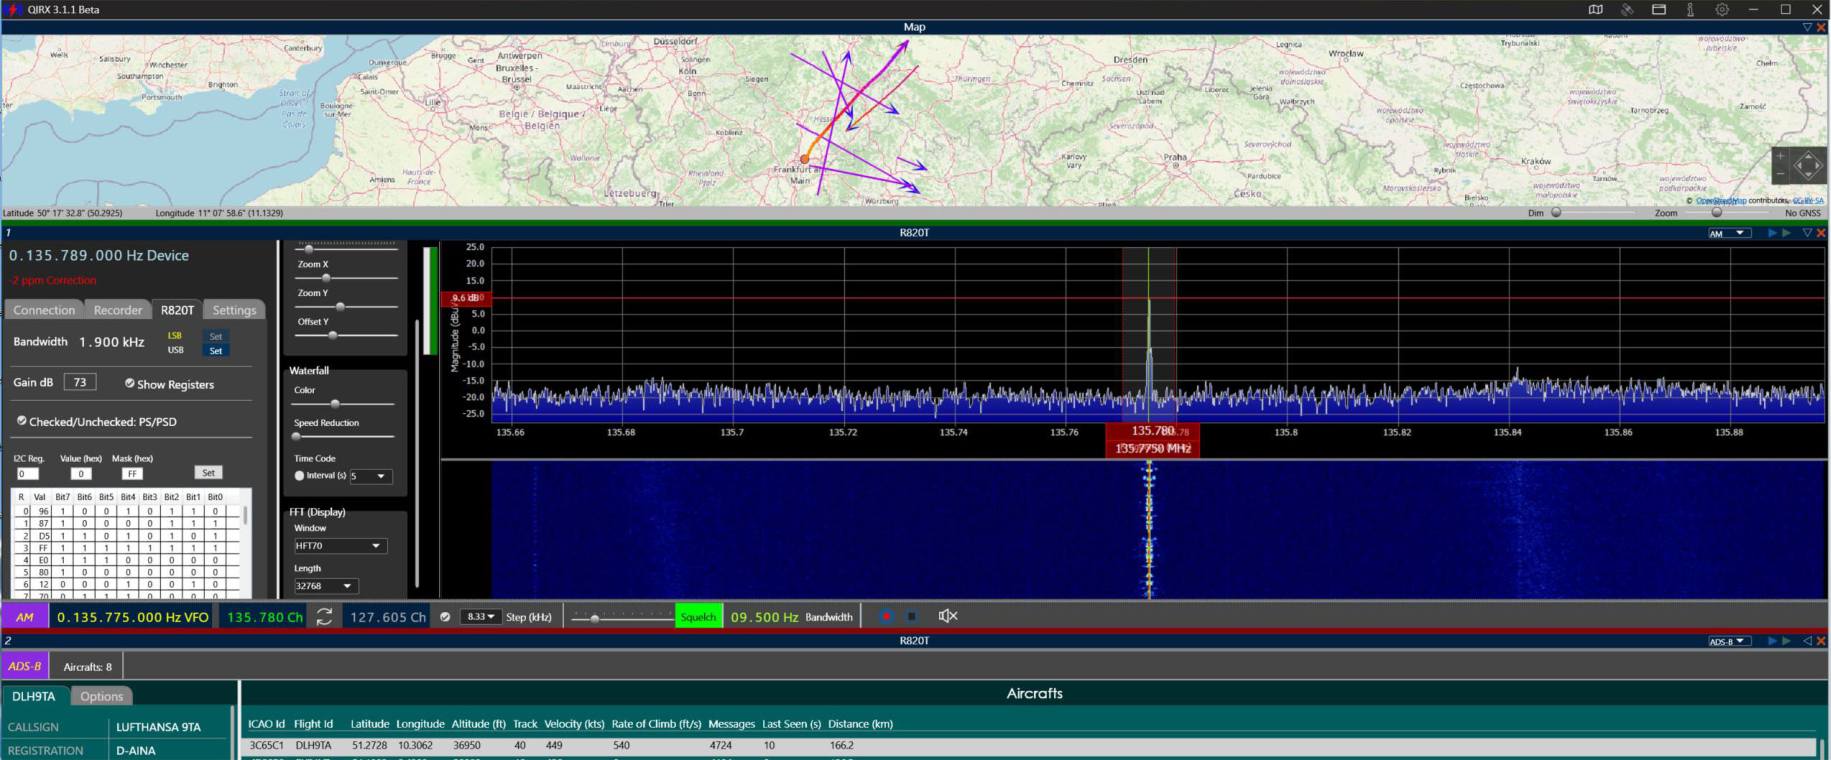This screenshot has width=1831, height=760.
Task: Click the window layout icon in title bar
Action: [x=1658, y=10]
